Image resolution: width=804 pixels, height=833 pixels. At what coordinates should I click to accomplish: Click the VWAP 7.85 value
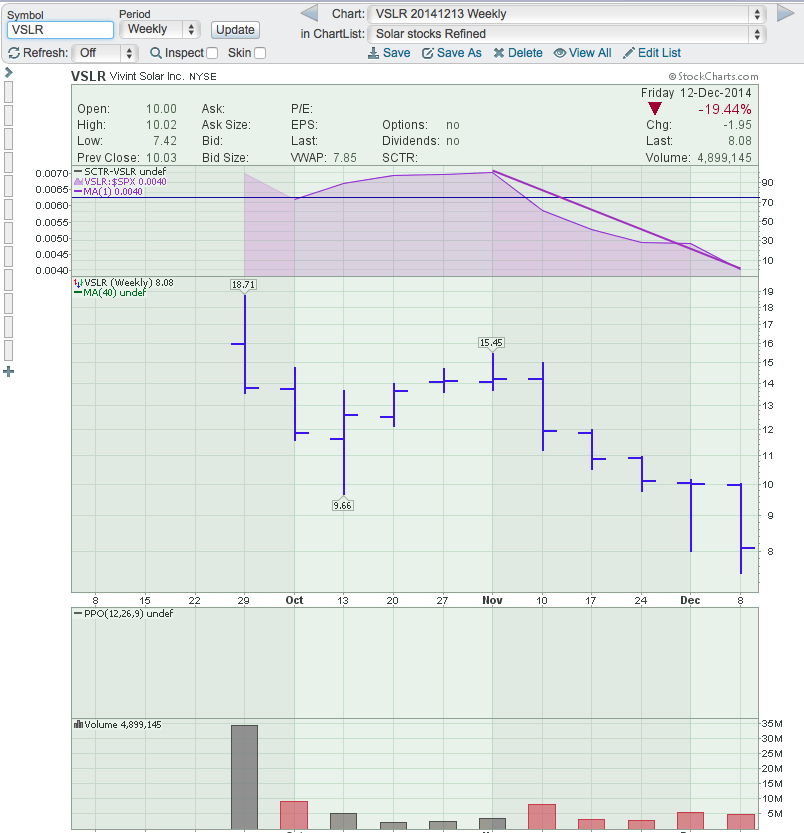click(345, 158)
